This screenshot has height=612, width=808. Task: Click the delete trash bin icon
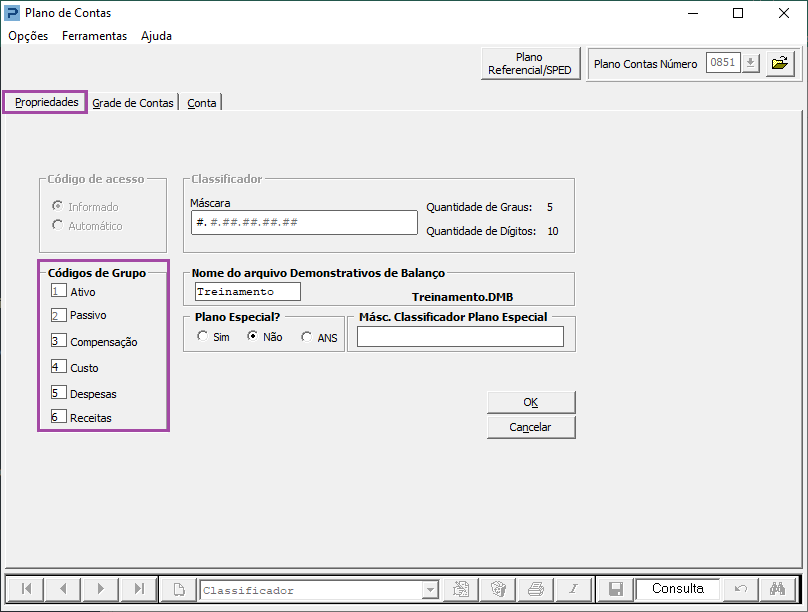tap(498, 588)
